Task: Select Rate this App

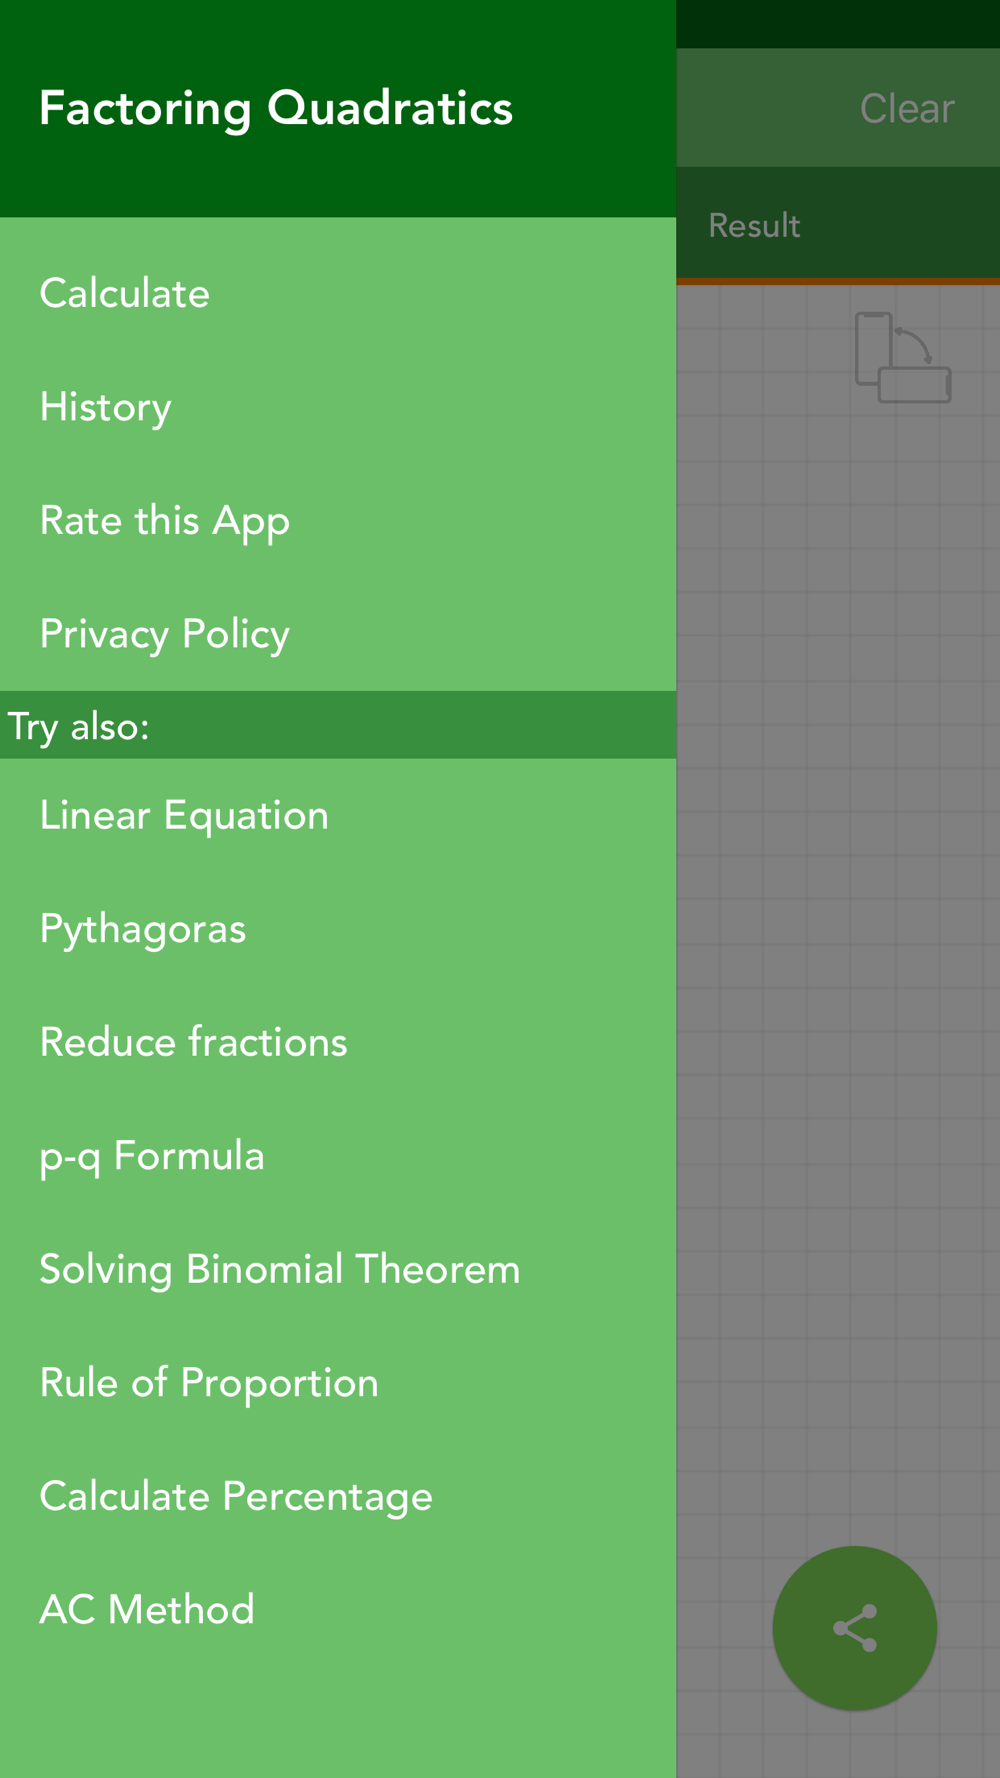Action: click(x=338, y=521)
